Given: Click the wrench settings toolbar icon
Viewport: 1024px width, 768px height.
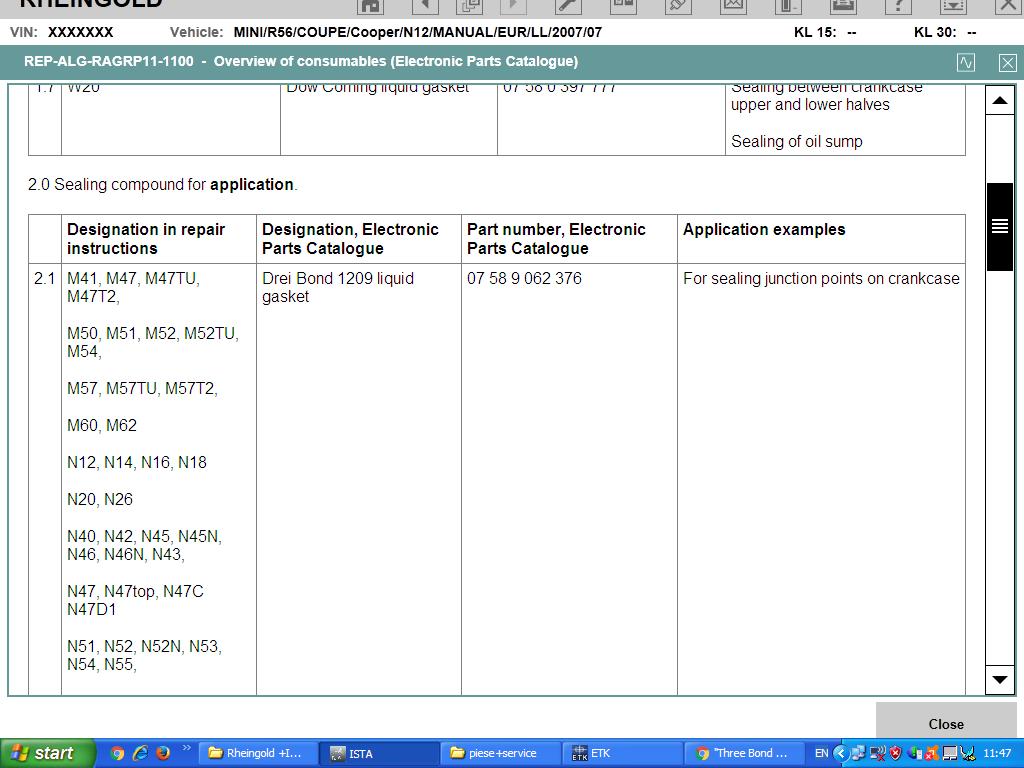Looking at the screenshot, I should click(x=568, y=5).
